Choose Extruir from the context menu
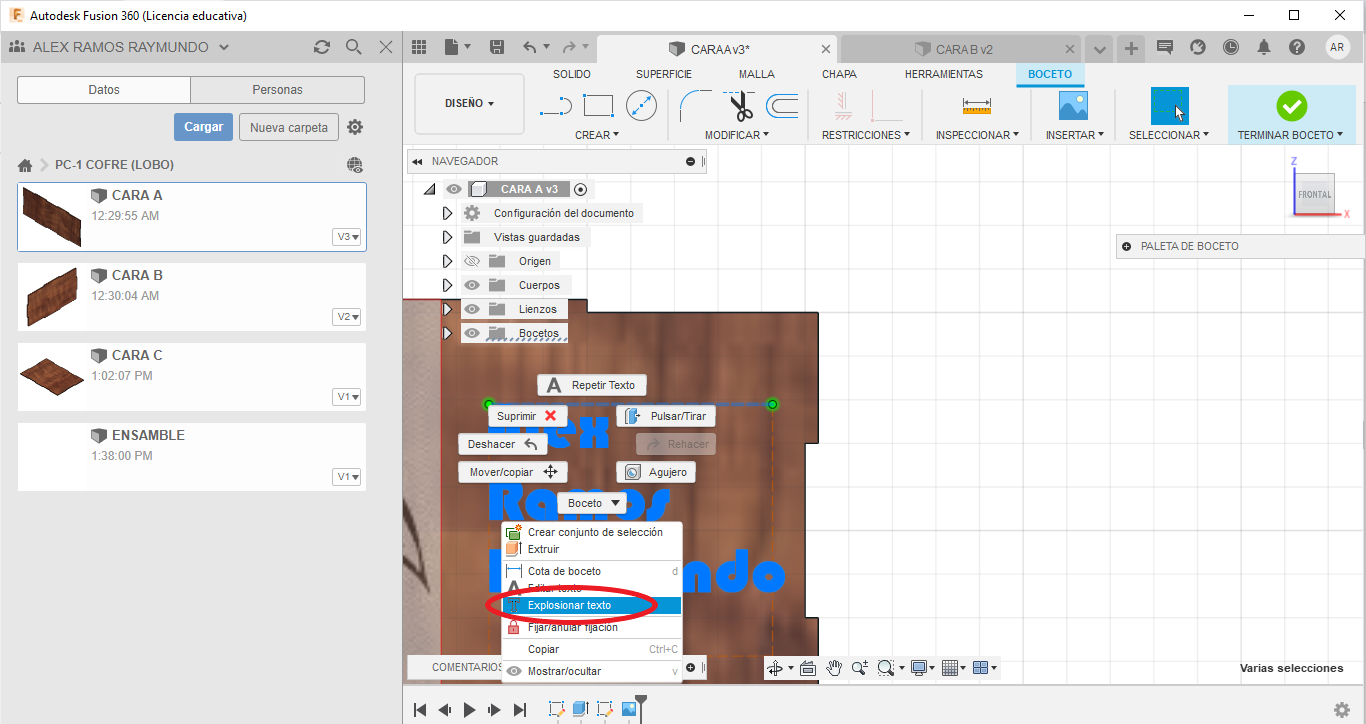The width and height of the screenshot is (1366, 724). pyautogui.click(x=592, y=549)
